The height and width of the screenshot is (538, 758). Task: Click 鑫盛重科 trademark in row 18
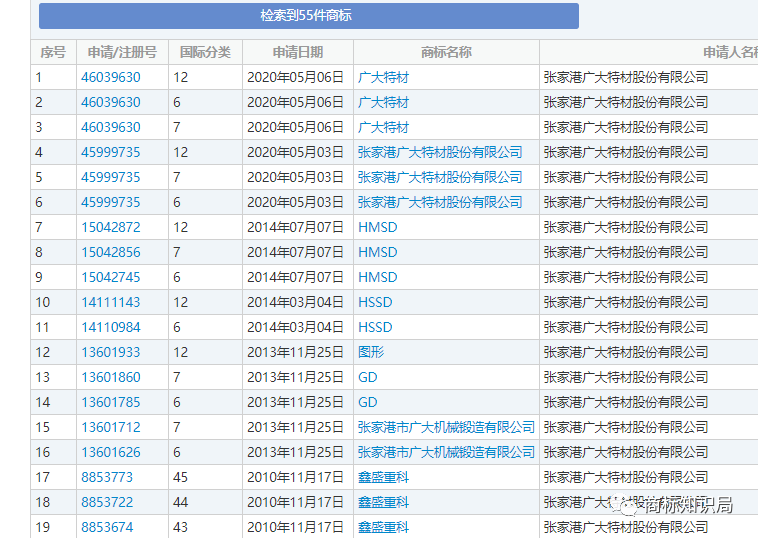click(x=383, y=502)
